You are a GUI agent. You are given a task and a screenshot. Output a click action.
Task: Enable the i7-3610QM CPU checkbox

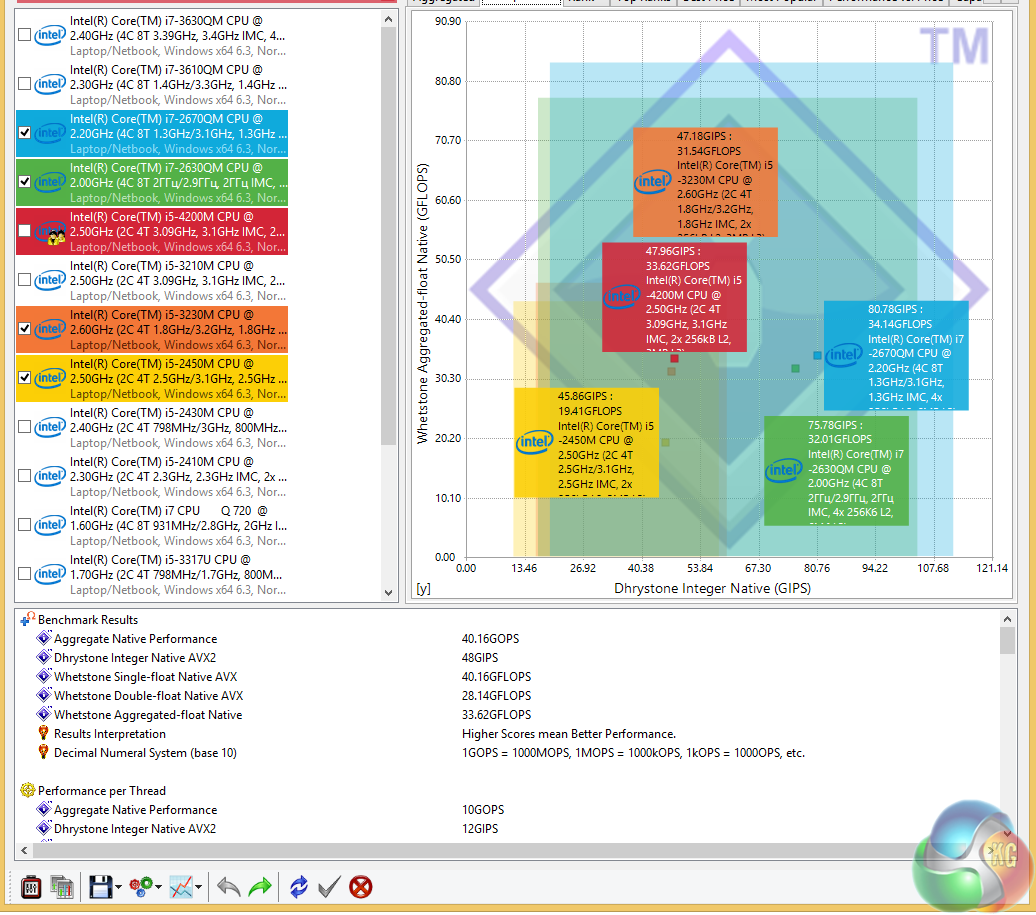(x=24, y=84)
